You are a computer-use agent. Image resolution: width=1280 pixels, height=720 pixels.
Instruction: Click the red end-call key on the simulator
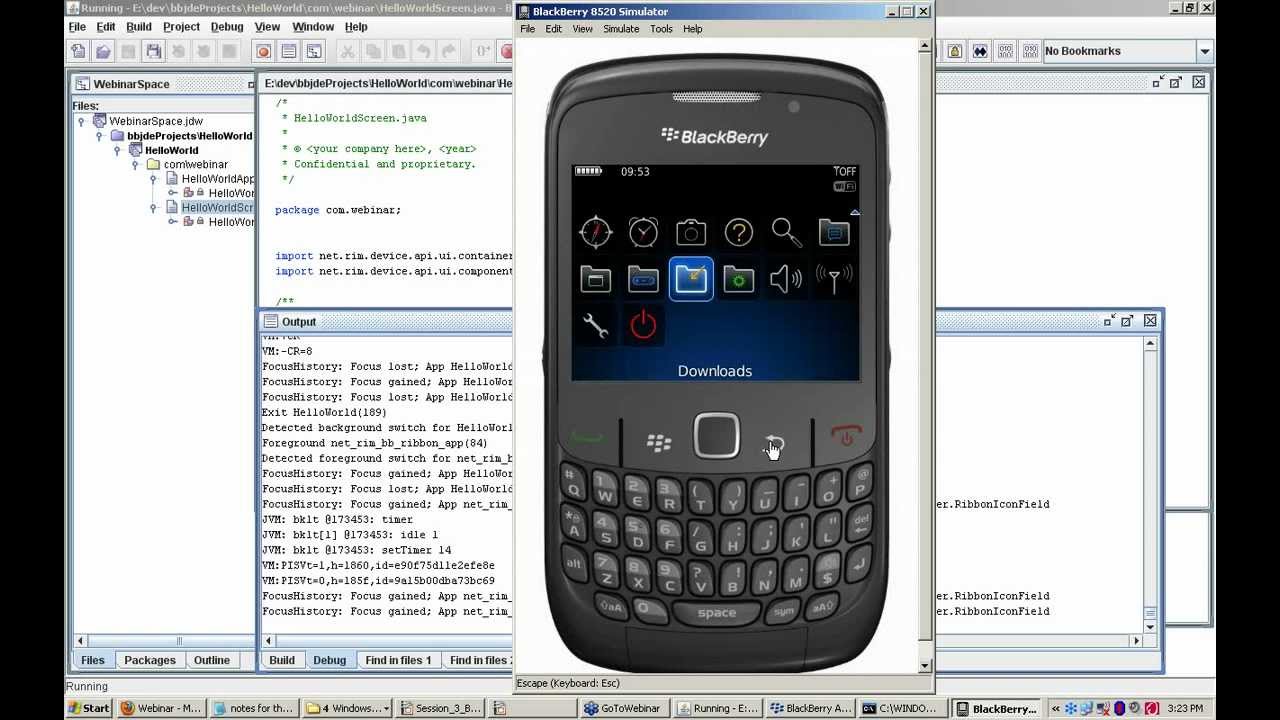pos(845,437)
